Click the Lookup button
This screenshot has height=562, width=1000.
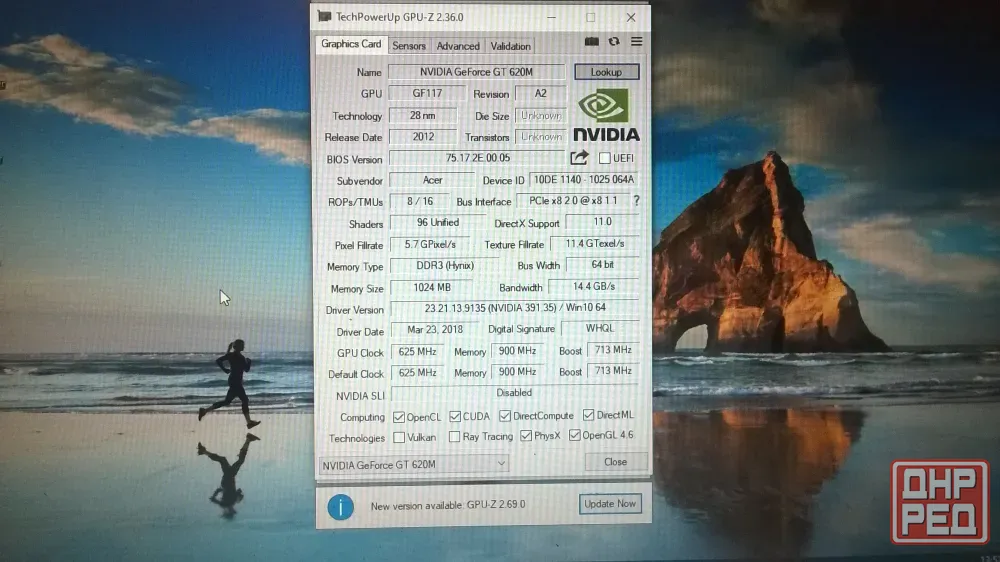point(607,72)
